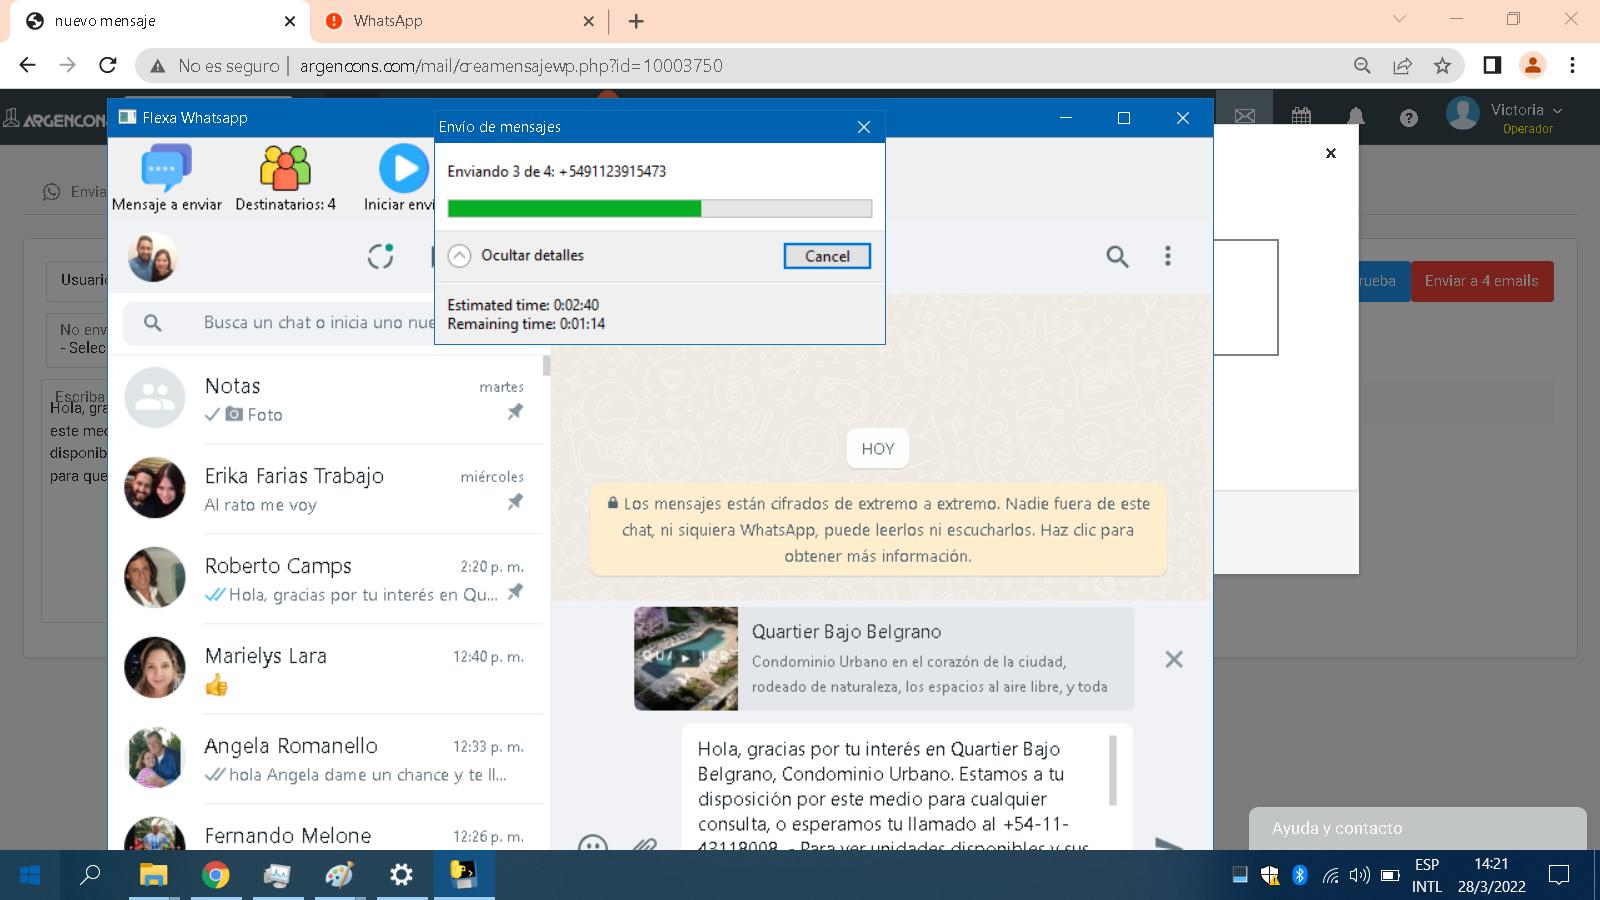Open the notifications bell icon in Argencons

click(1355, 117)
